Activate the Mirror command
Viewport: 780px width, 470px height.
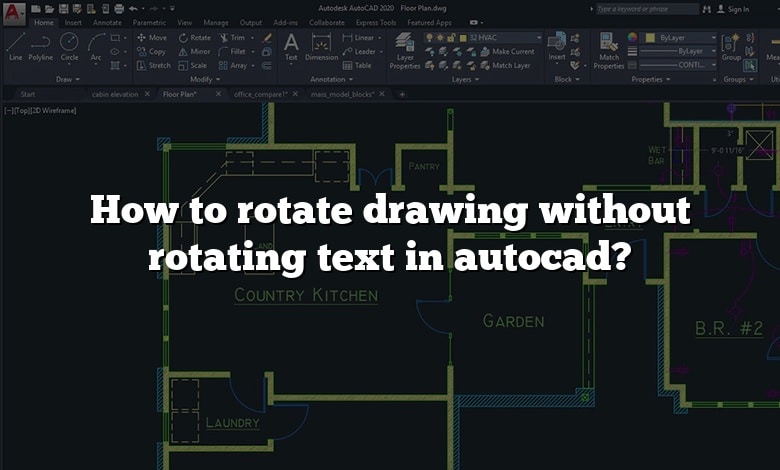click(195, 52)
